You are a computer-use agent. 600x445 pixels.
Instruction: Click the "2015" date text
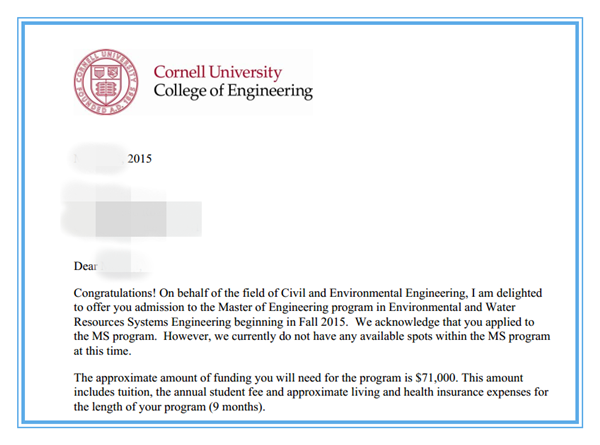pos(139,157)
